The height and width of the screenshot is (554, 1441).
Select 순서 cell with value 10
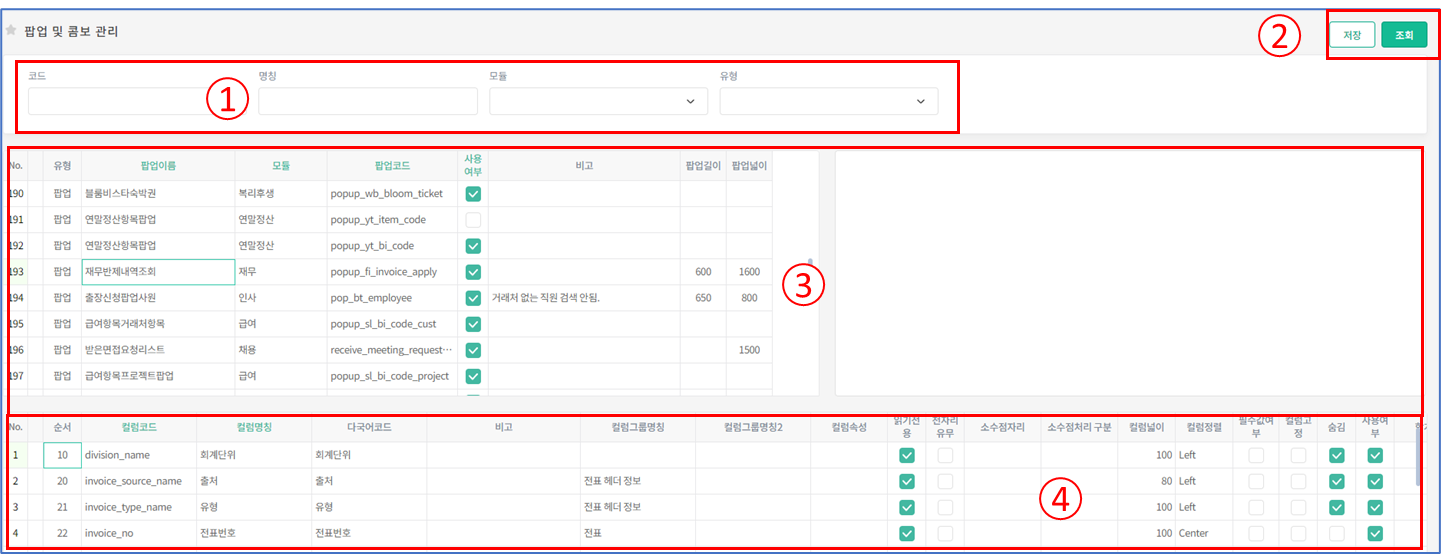tap(62, 455)
